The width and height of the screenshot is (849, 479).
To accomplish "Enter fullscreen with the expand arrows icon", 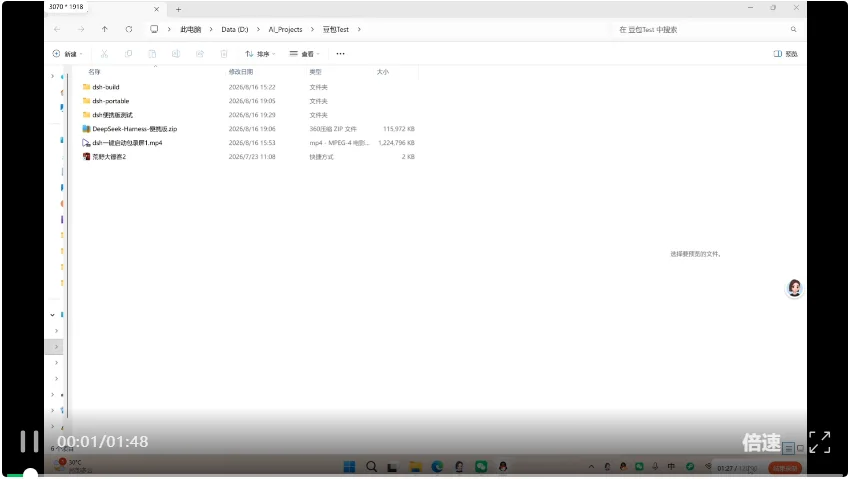I will pos(819,442).
